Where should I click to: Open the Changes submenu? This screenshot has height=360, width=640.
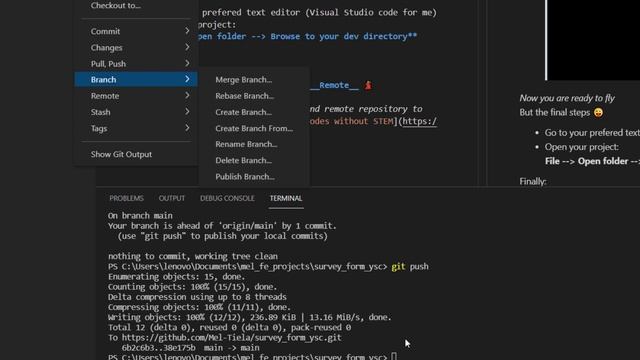[x=136, y=47]
